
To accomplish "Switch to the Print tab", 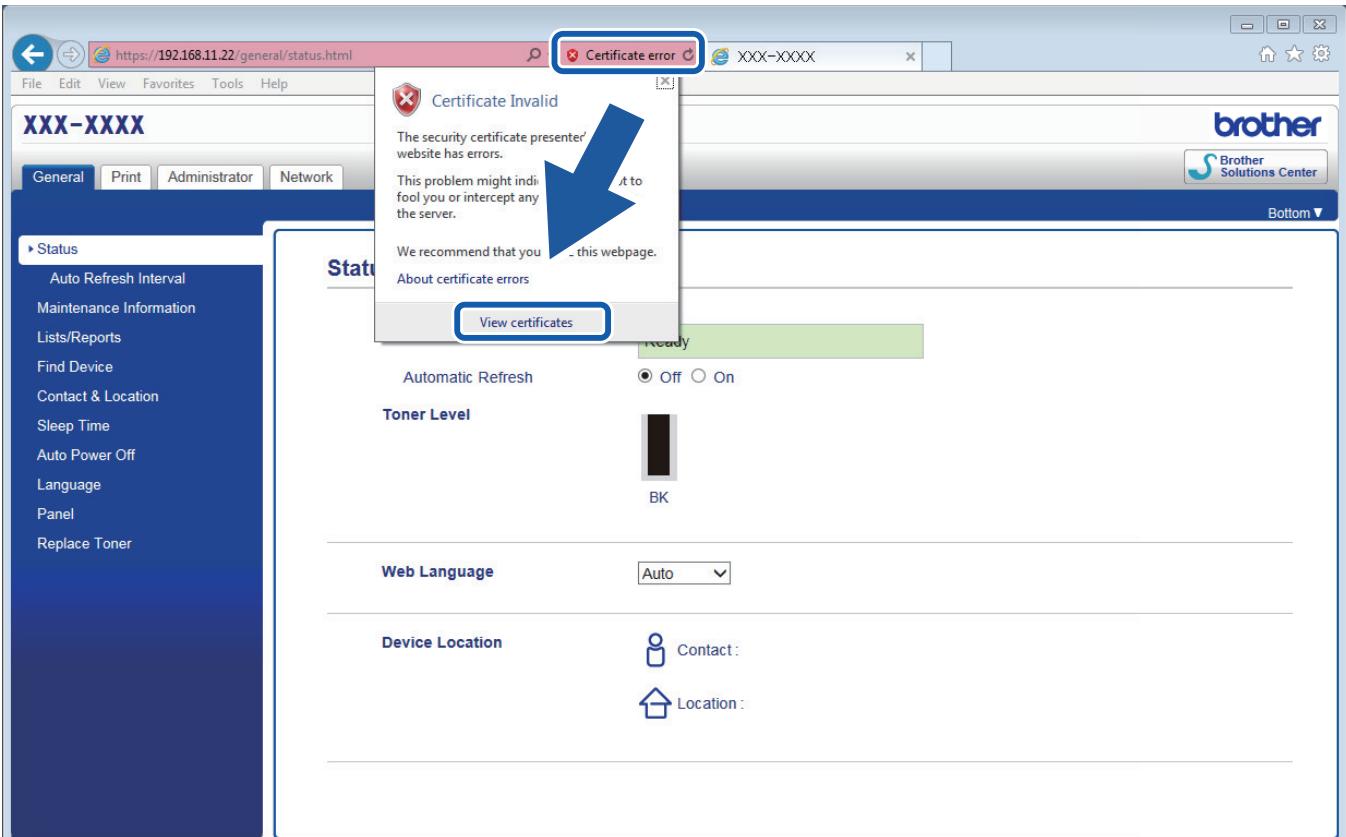I will point(125,176).
